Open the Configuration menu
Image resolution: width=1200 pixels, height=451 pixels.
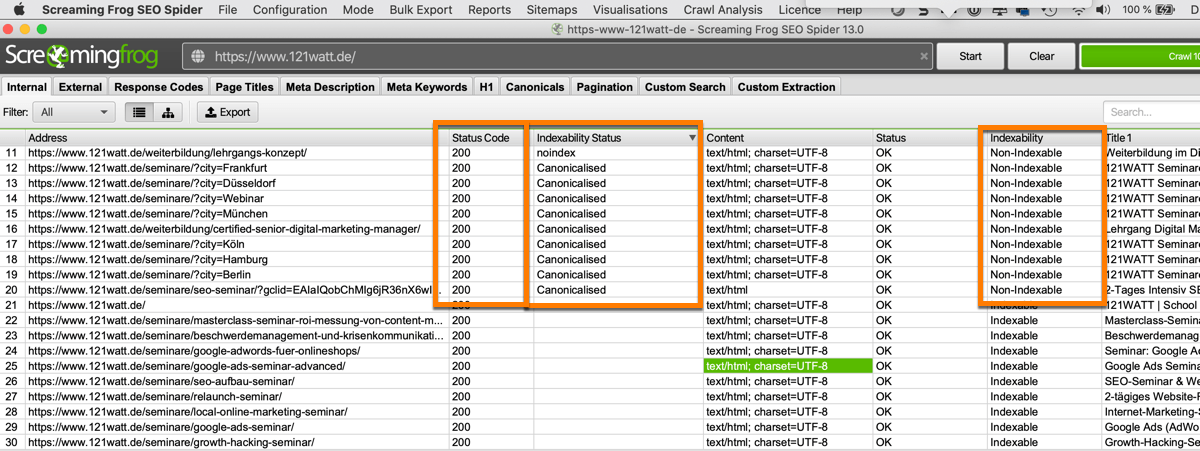coord(290,10)
